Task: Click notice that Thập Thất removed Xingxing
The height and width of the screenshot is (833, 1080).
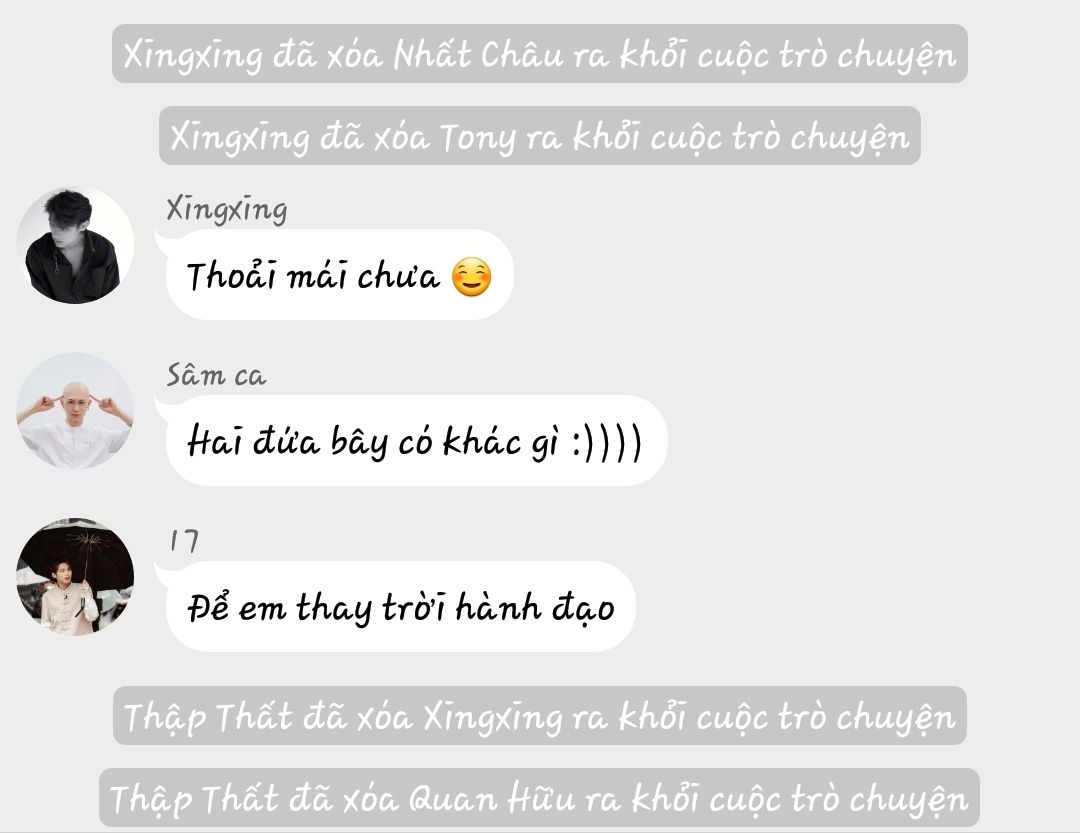Action: point(540,715)
